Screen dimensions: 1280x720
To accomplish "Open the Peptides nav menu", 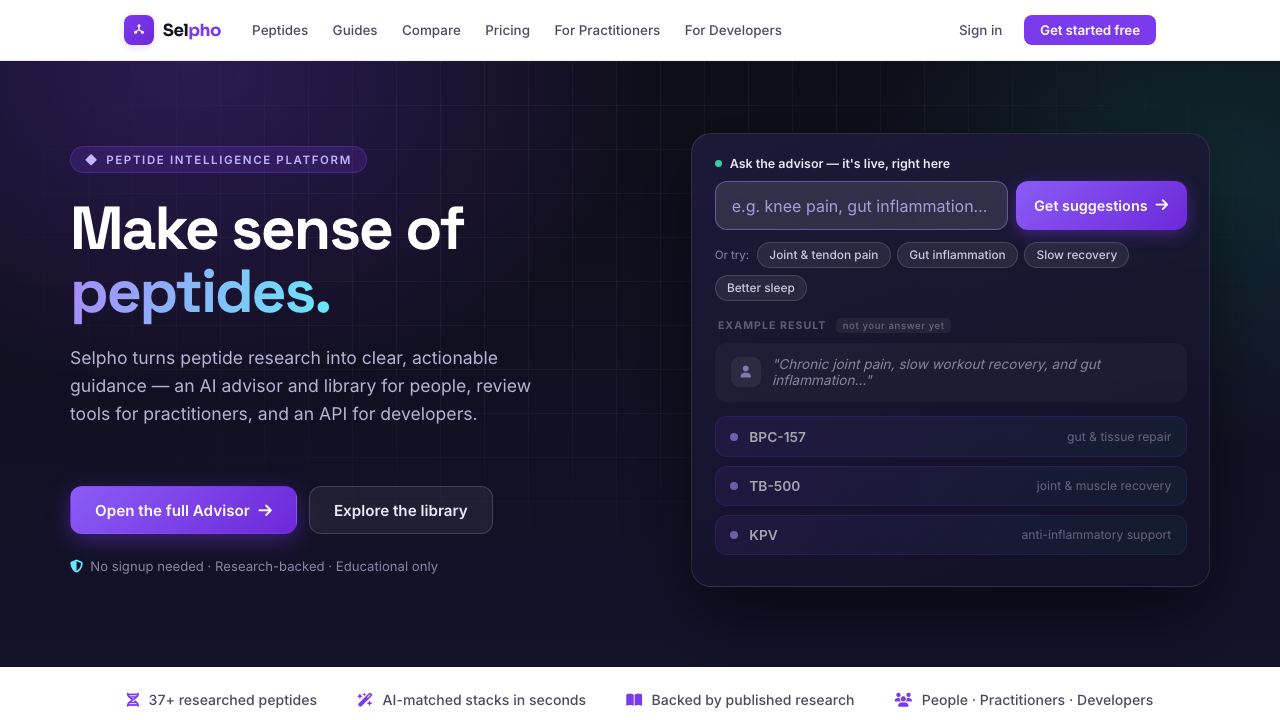I will pos(280,30).
